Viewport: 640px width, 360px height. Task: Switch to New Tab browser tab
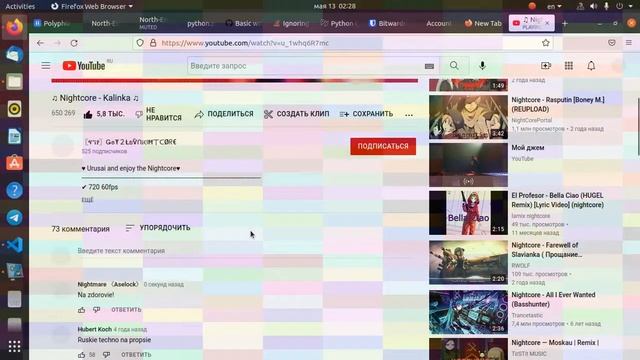[483, 23]
